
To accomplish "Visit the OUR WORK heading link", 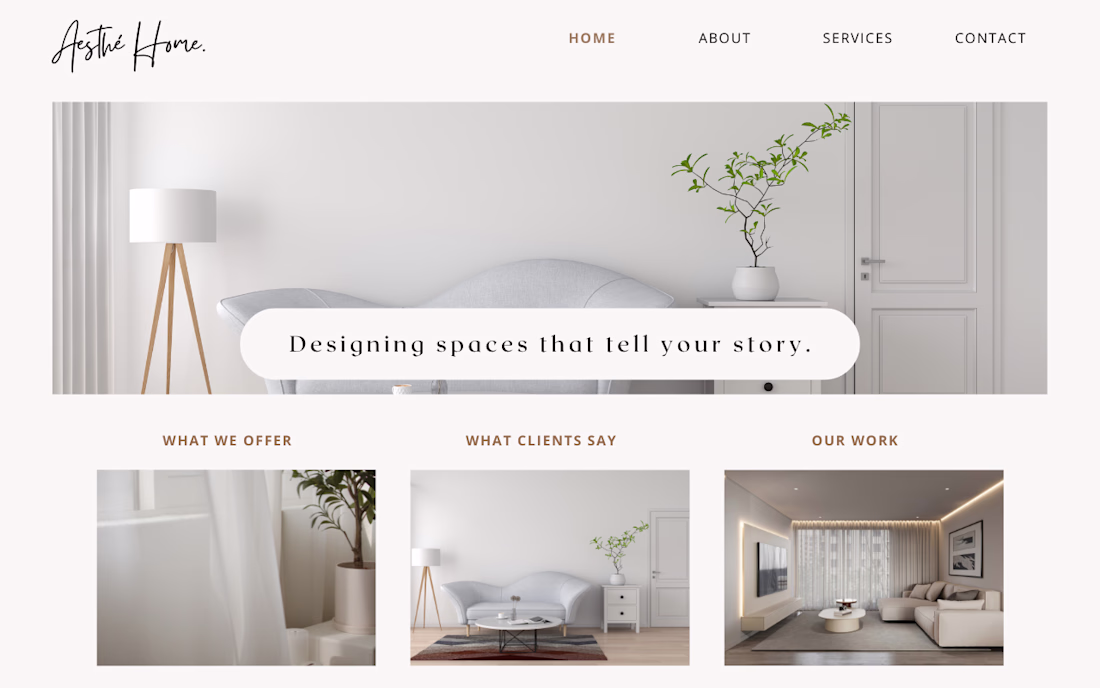I will [x=855, y=440].
